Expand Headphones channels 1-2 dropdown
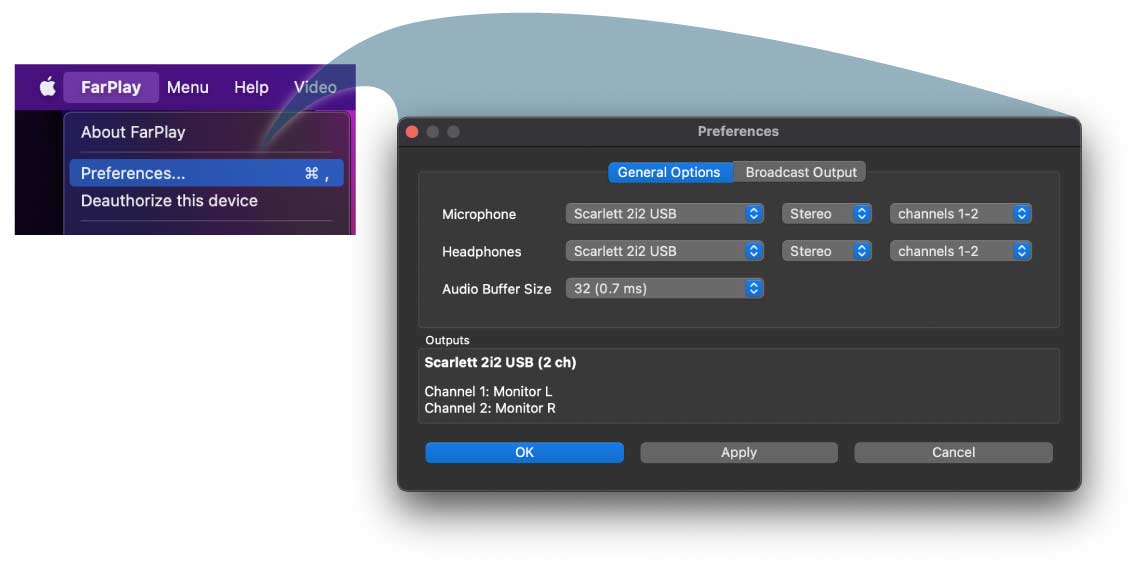The width and height of the screenshot is (1138, 568). point(960,251)
